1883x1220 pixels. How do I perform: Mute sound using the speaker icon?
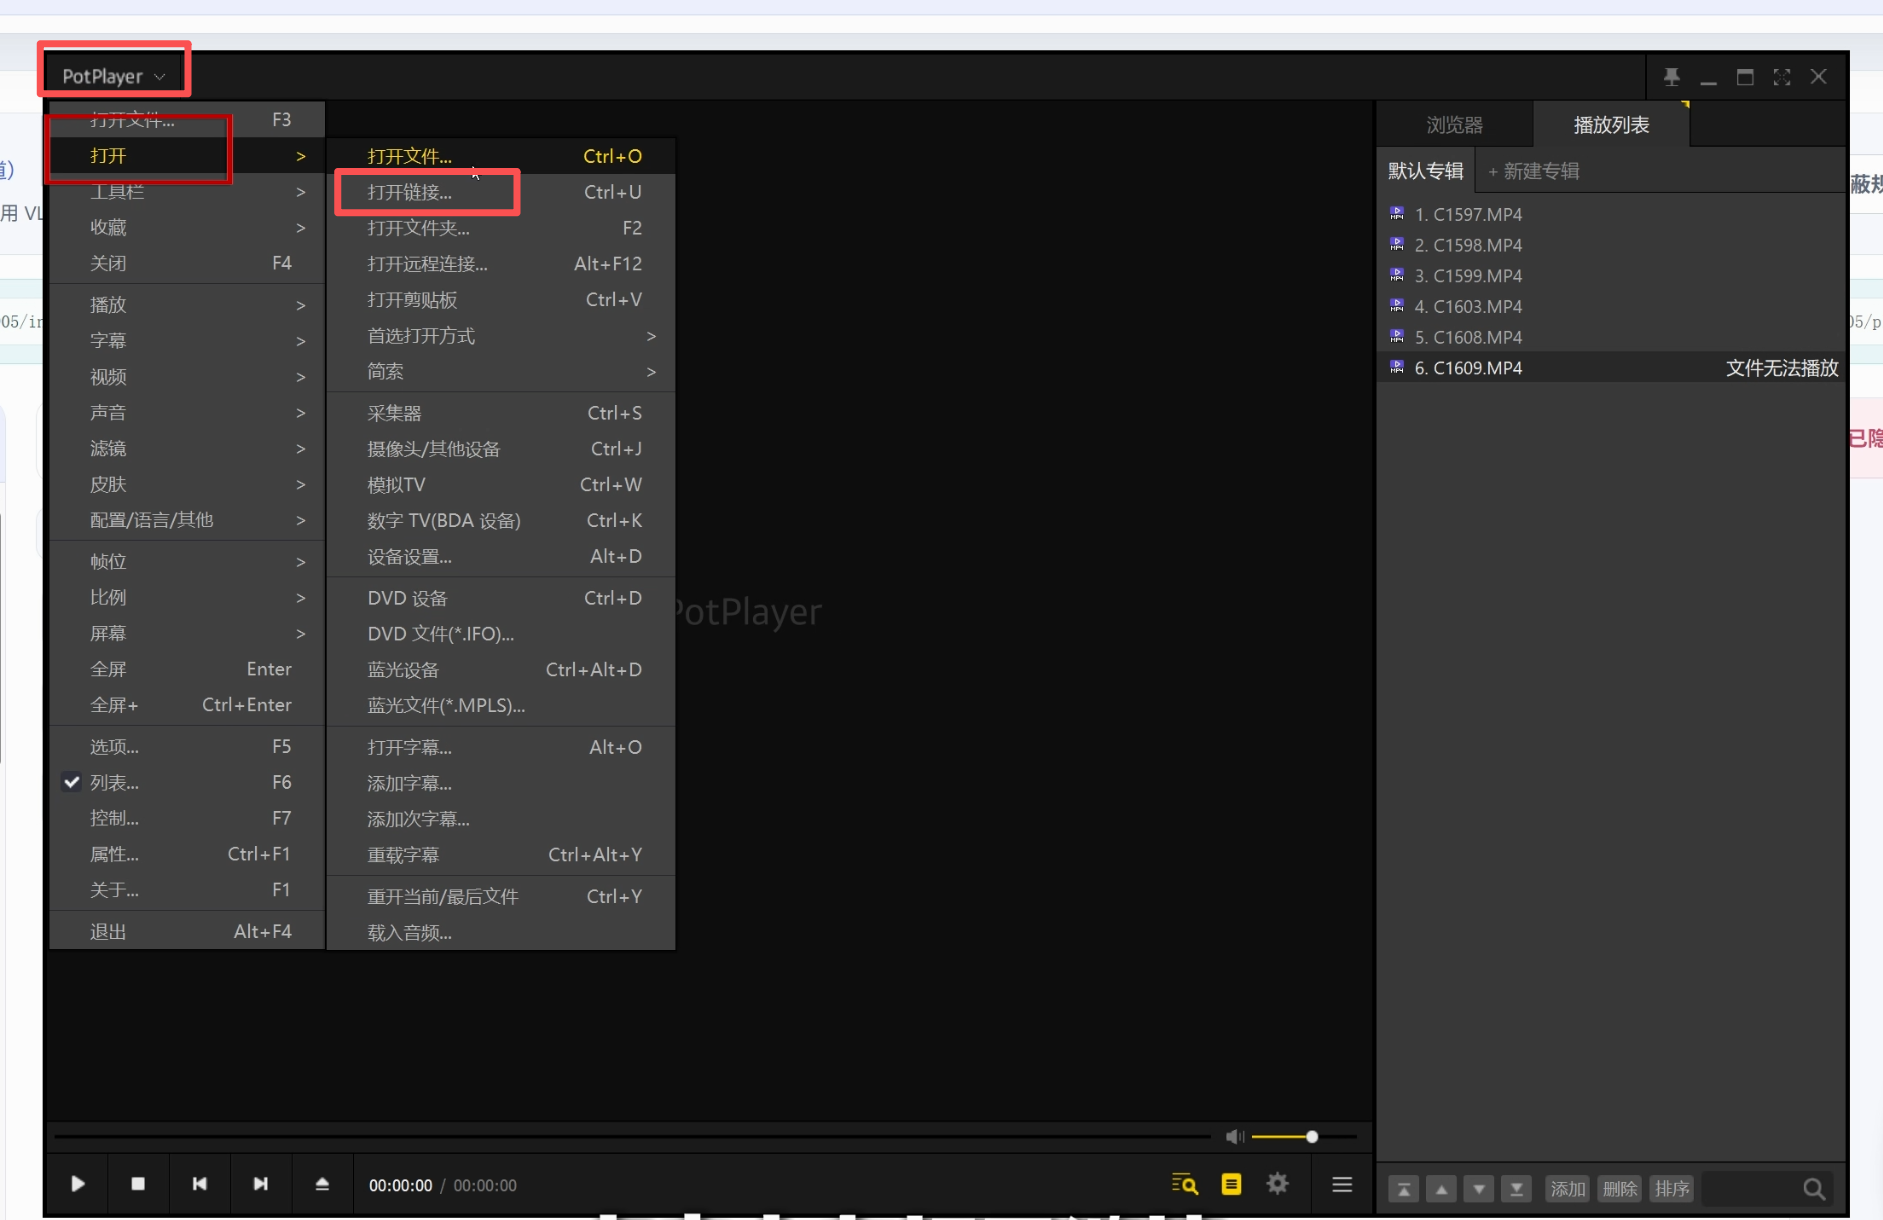(x=1235, y=1136)
